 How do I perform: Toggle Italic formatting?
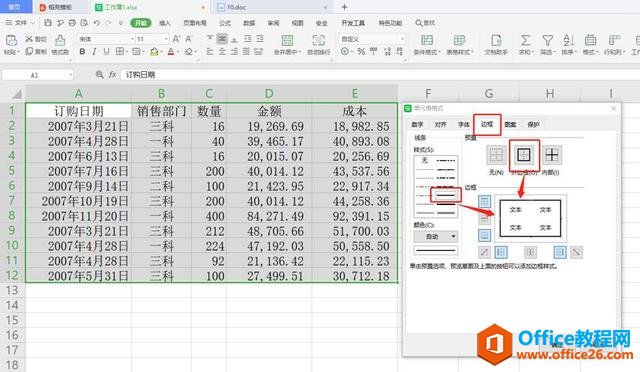pos(94,52)
